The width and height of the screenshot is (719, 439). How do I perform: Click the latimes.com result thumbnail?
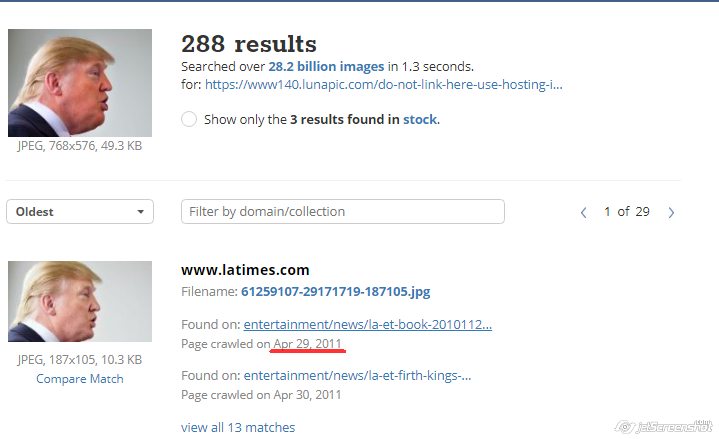80,301
